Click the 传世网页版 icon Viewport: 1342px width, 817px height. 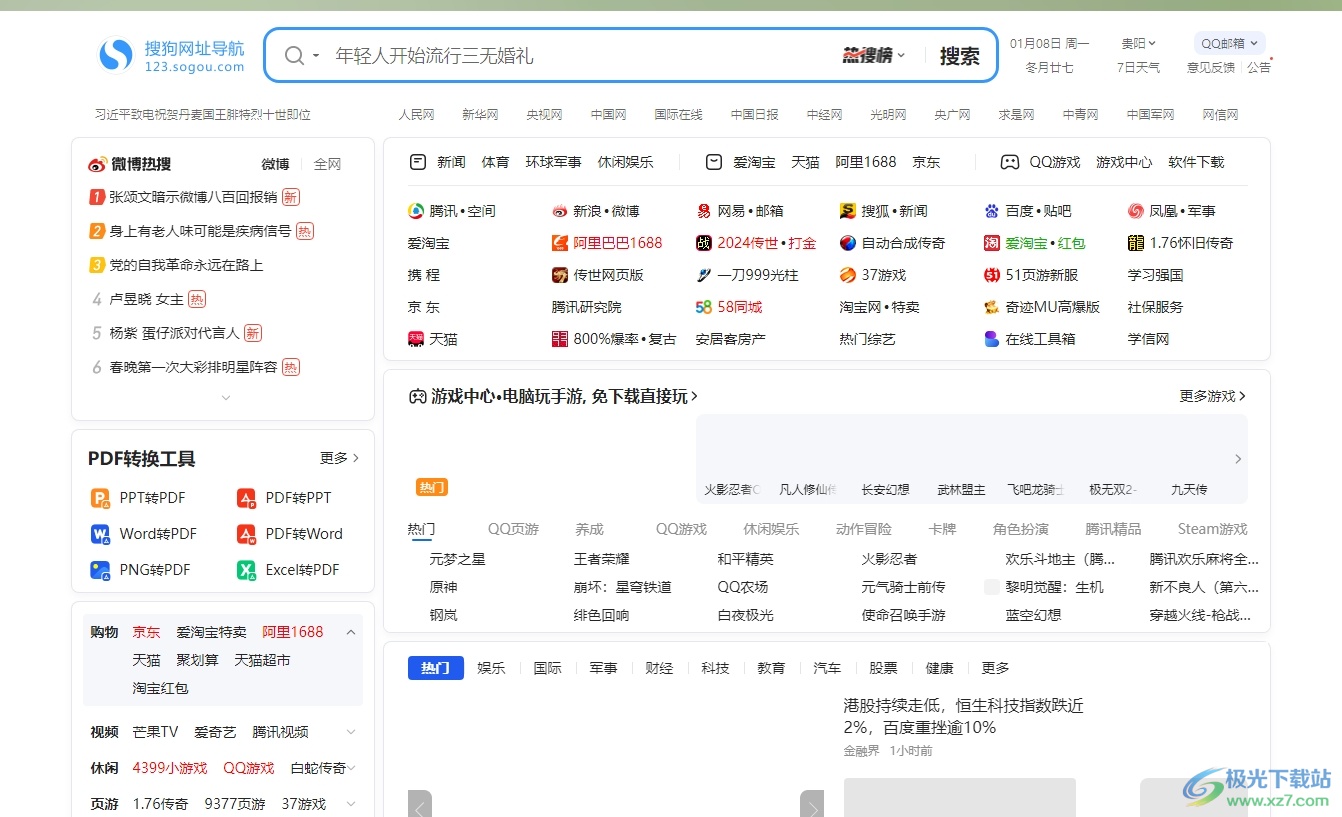tap(560, 275)
